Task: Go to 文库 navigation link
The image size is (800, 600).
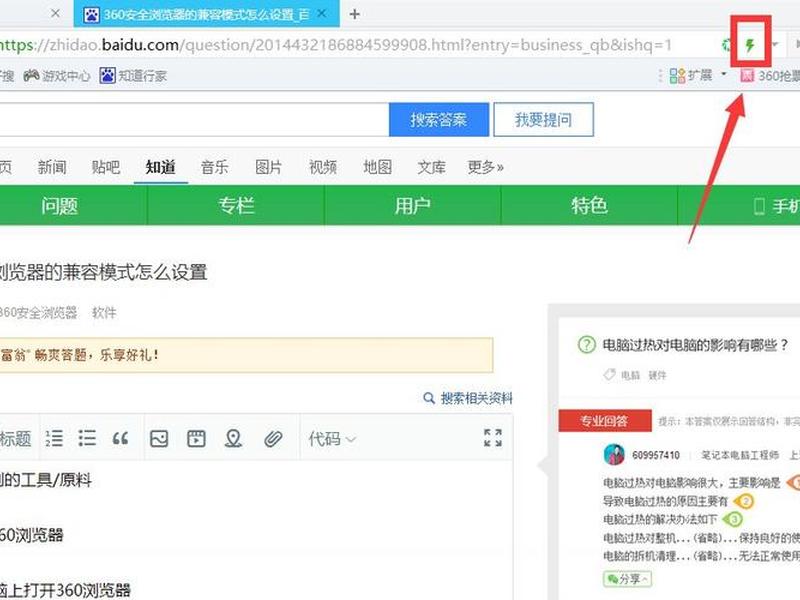Action: 432,167
